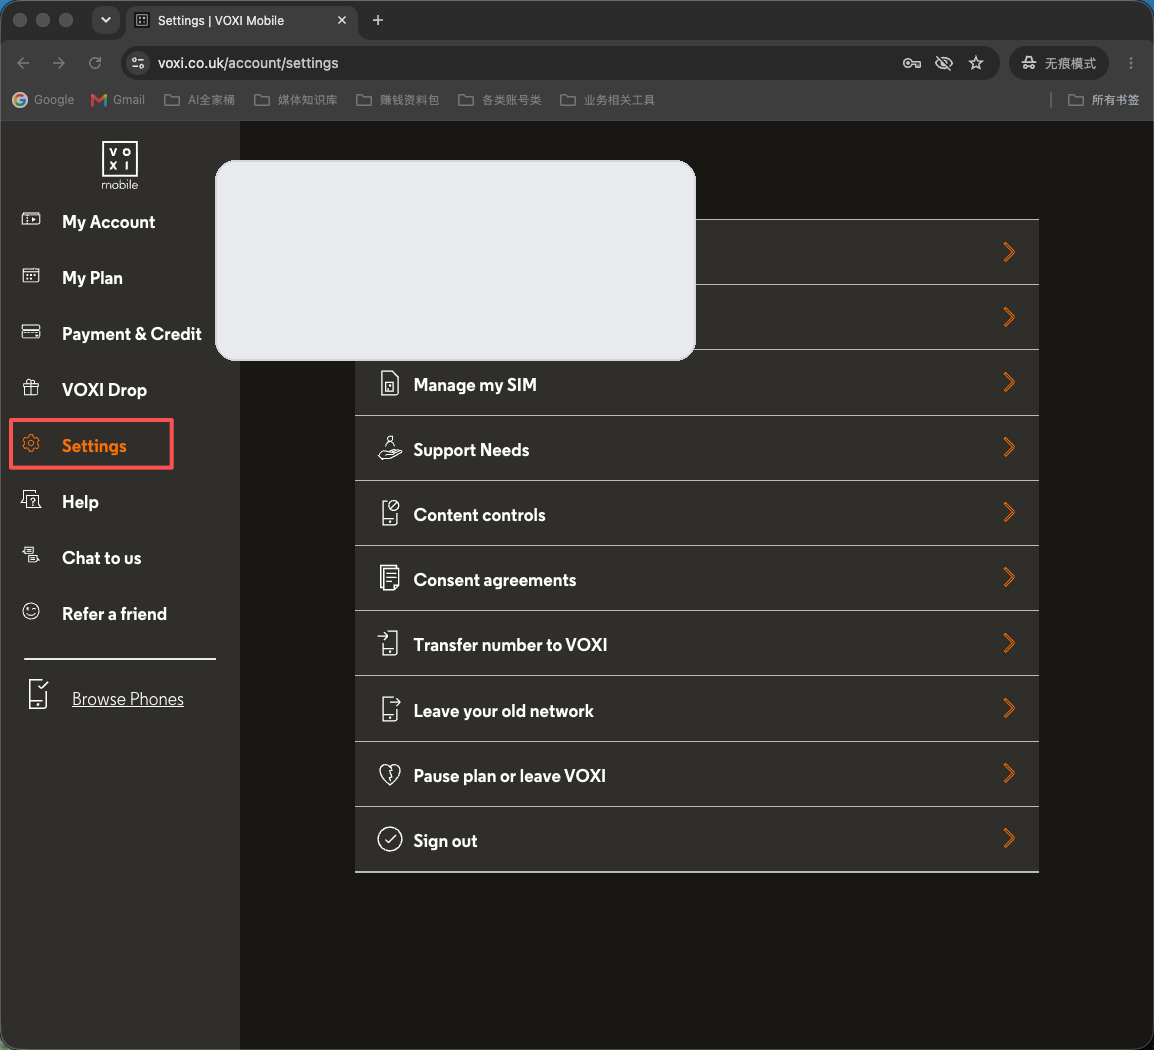Image resolution: width=1154 pixels, height=1050 pixels.
Task: Click the 无痕模式 incognito indicator
Action: click(1059, 63)
